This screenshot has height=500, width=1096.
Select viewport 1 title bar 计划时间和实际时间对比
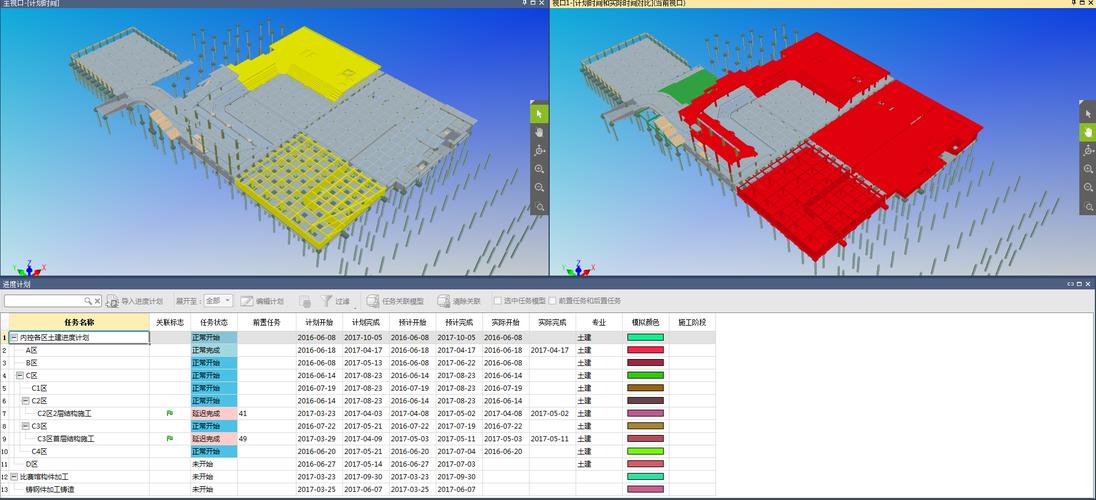[619, 3]
